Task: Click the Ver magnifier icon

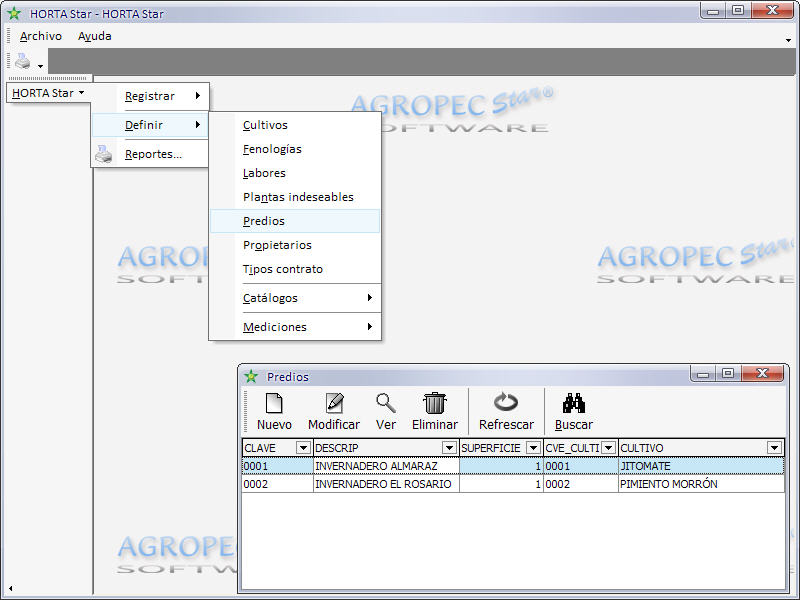Action: click(386, 403)
